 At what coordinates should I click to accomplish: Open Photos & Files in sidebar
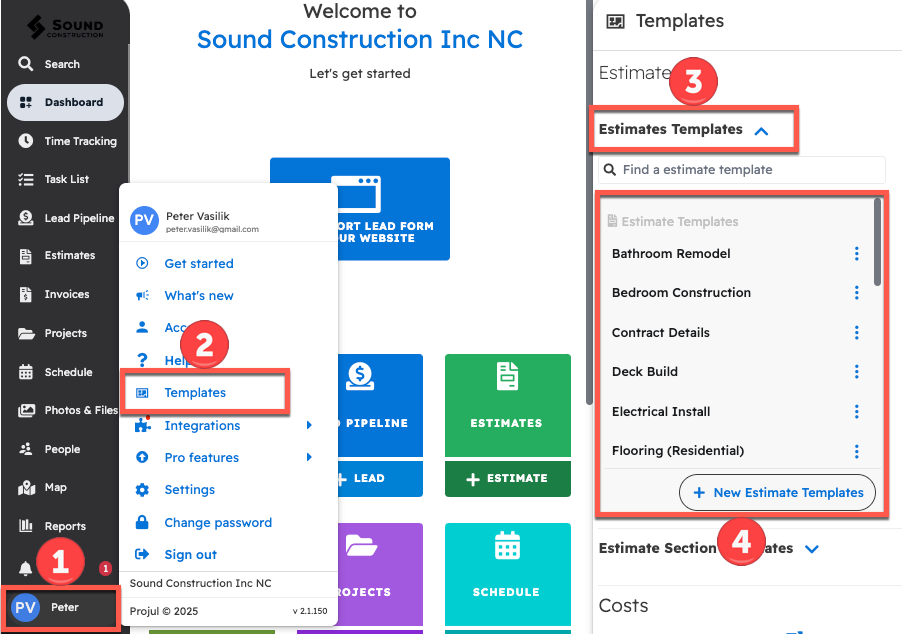26,410
